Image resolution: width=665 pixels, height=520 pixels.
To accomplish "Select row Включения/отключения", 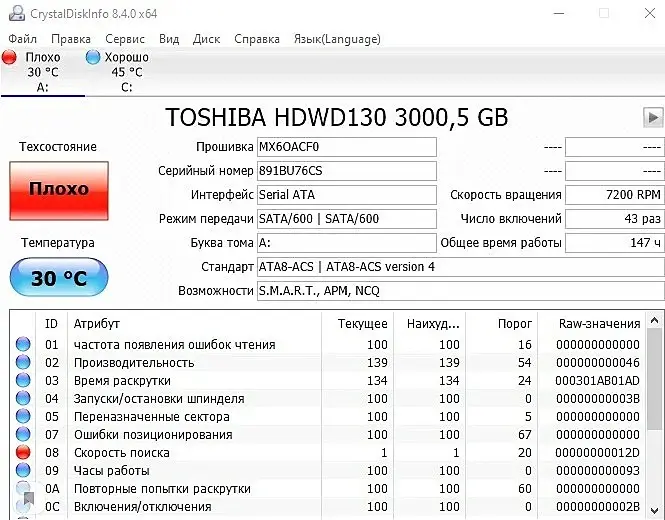I will point(327,507).
